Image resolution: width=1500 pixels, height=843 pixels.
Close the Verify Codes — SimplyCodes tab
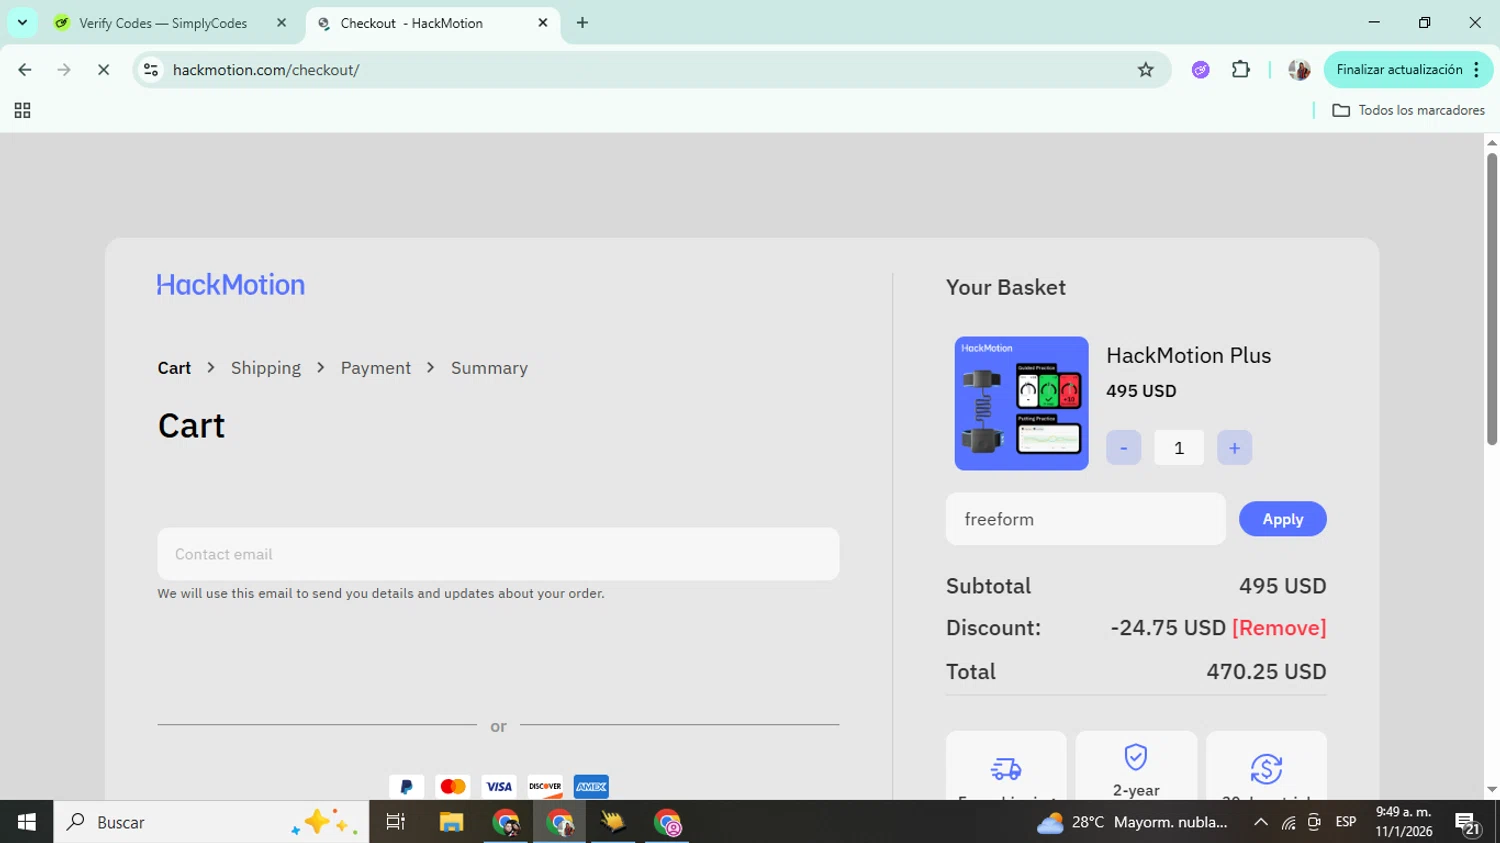tap(281, 23)
